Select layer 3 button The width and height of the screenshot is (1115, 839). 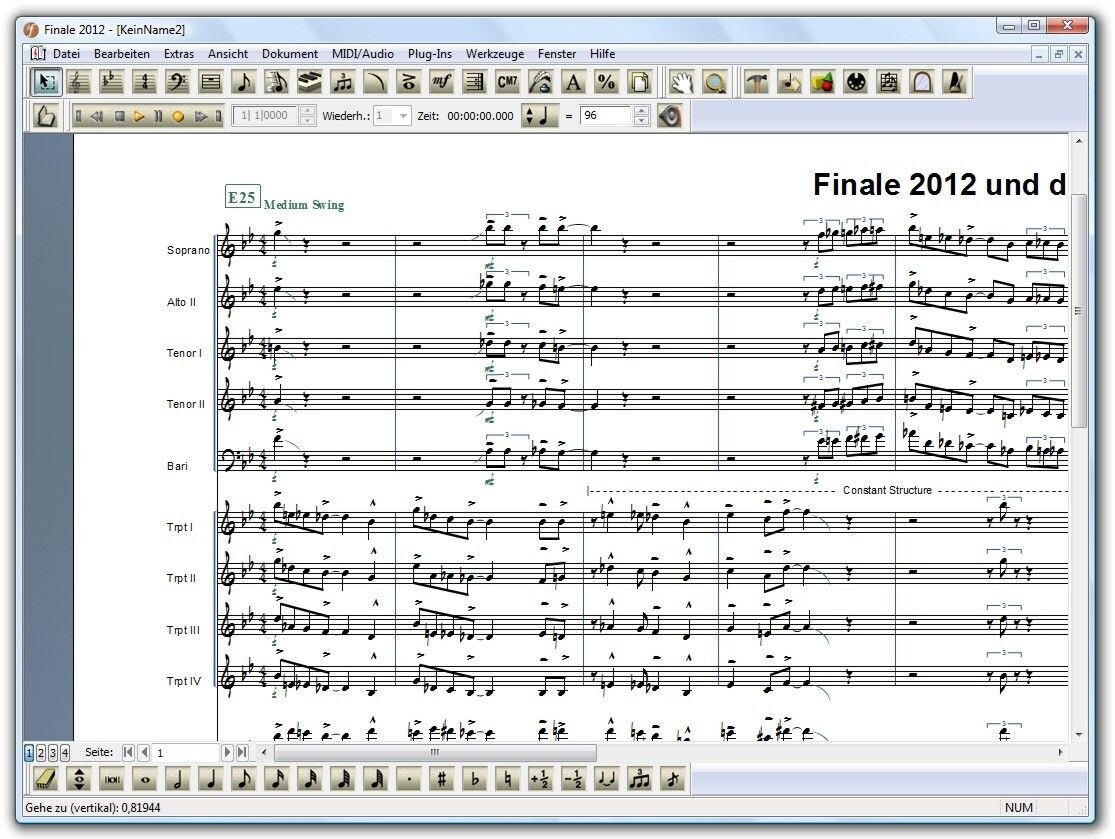[x=53, y=752]
